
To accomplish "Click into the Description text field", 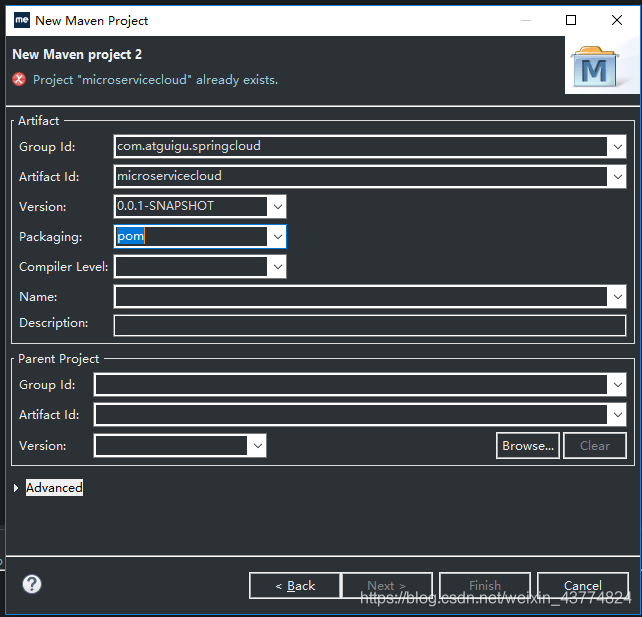I will coord(370,325).
